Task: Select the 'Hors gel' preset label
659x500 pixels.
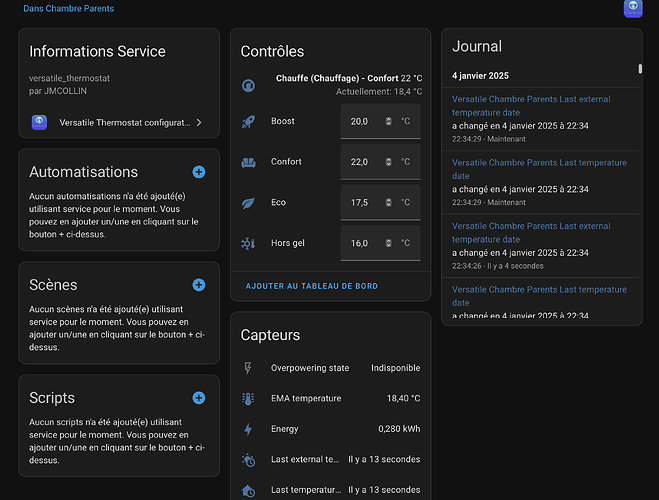Action: [x=288, y=243]
